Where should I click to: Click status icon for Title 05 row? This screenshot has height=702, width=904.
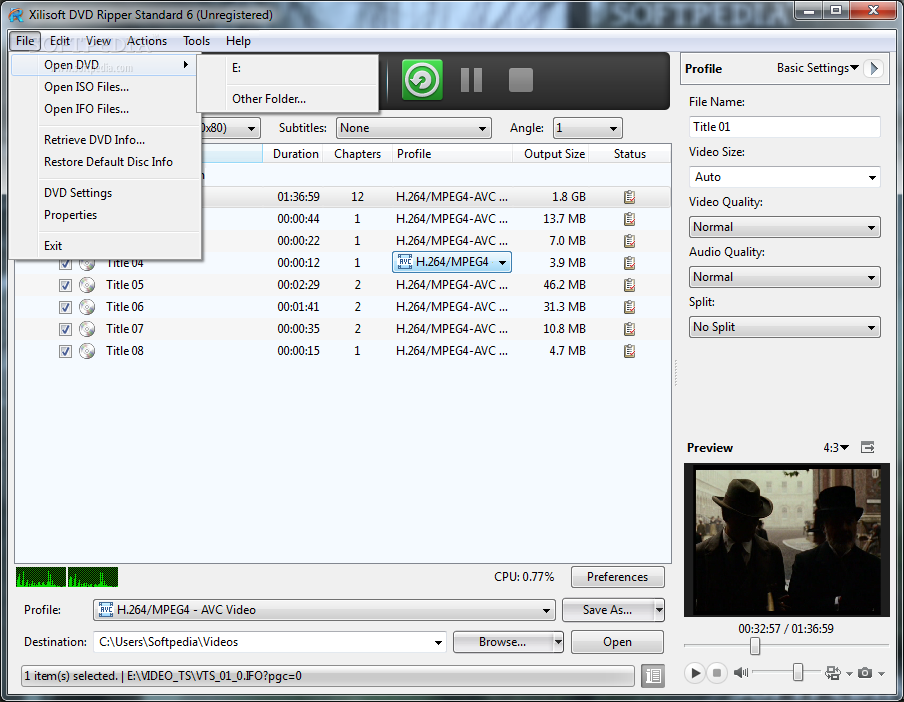(630, 285)
